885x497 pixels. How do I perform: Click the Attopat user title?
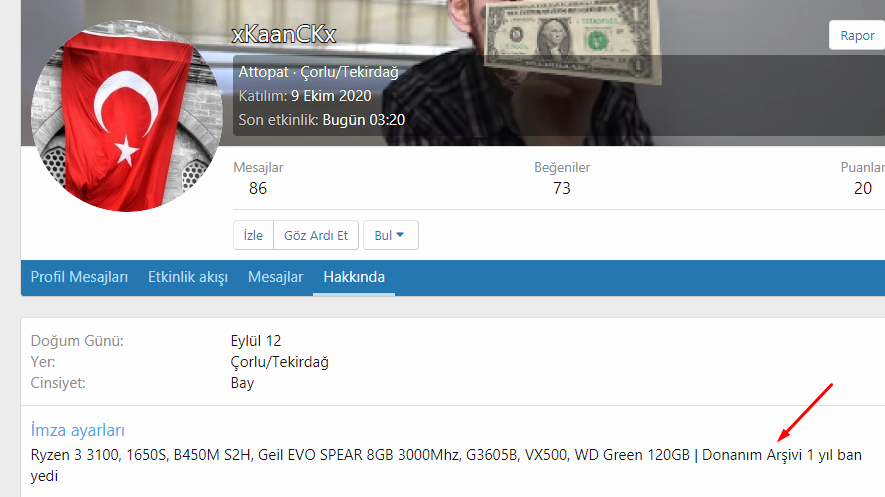(263, 72)
